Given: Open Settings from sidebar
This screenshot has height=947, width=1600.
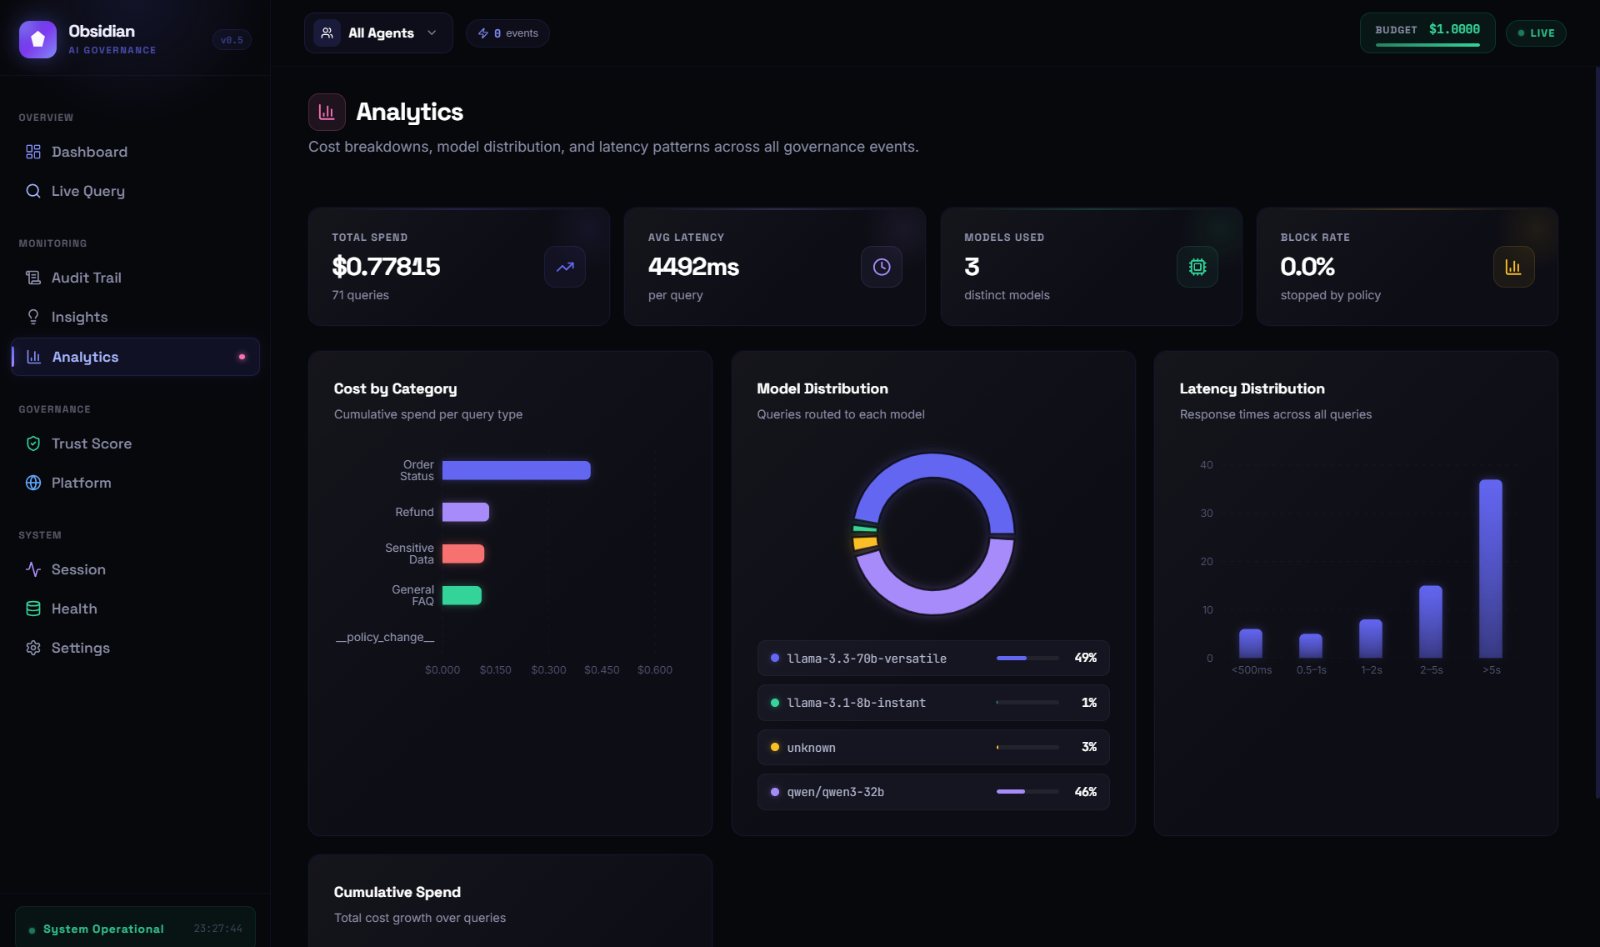Looking at the screenshot, I should point(135,648).
